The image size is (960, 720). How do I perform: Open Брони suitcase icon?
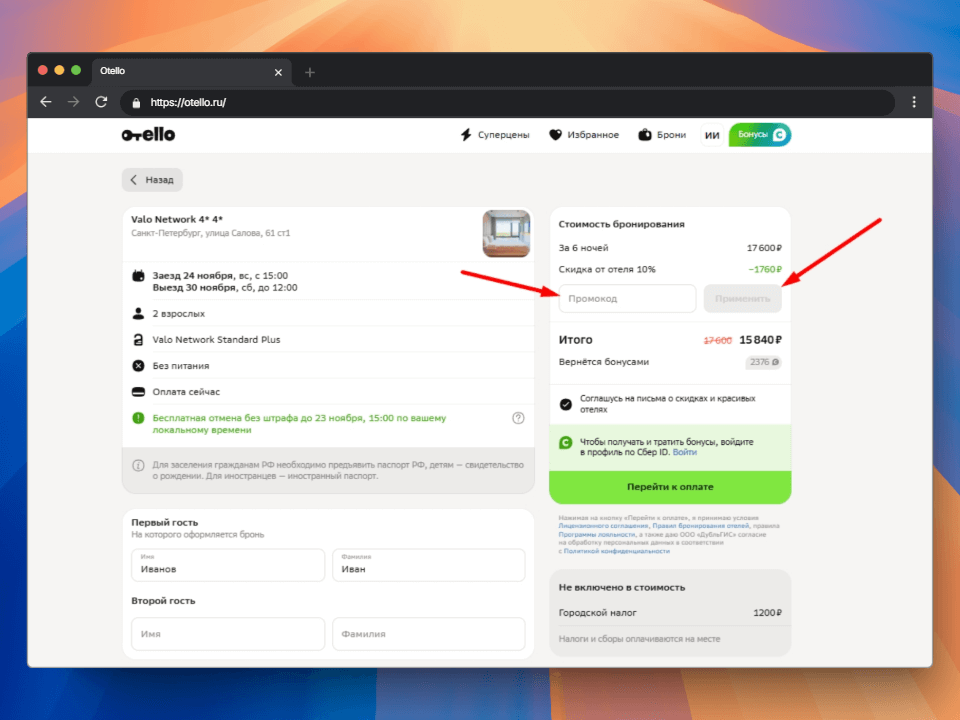point(645,135)
